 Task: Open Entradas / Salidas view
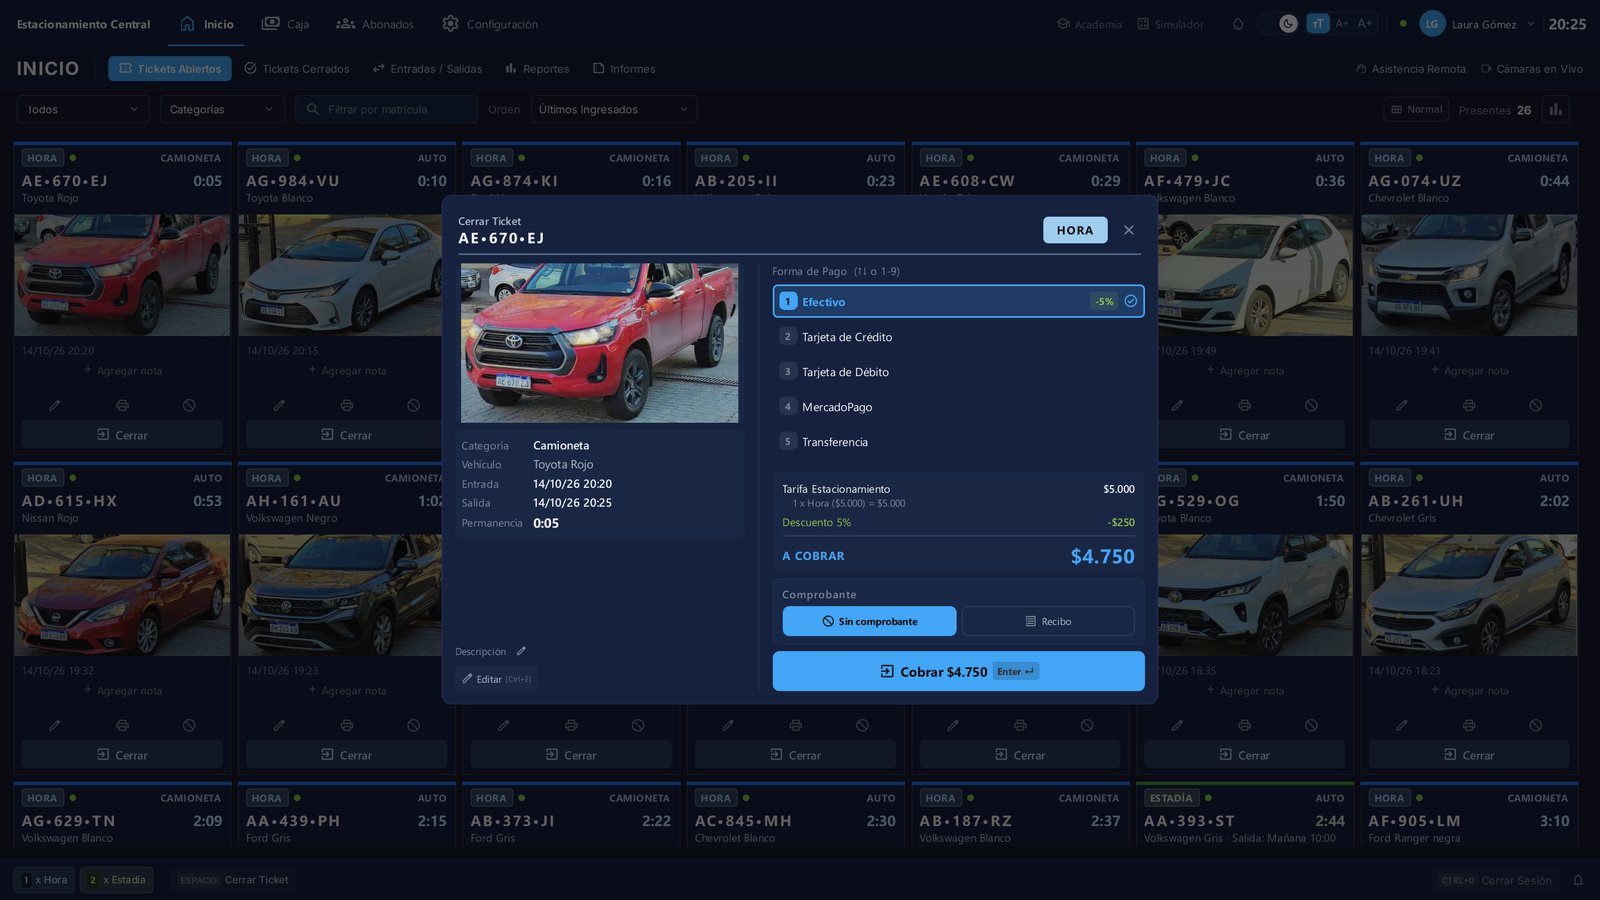pyautogui.click(x=427, y=69)
